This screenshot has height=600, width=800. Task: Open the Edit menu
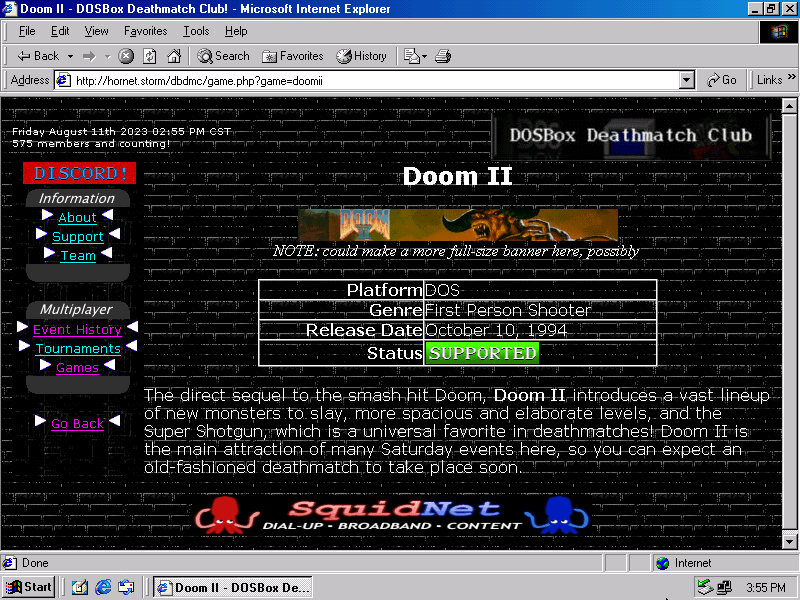tap(60, 31)
